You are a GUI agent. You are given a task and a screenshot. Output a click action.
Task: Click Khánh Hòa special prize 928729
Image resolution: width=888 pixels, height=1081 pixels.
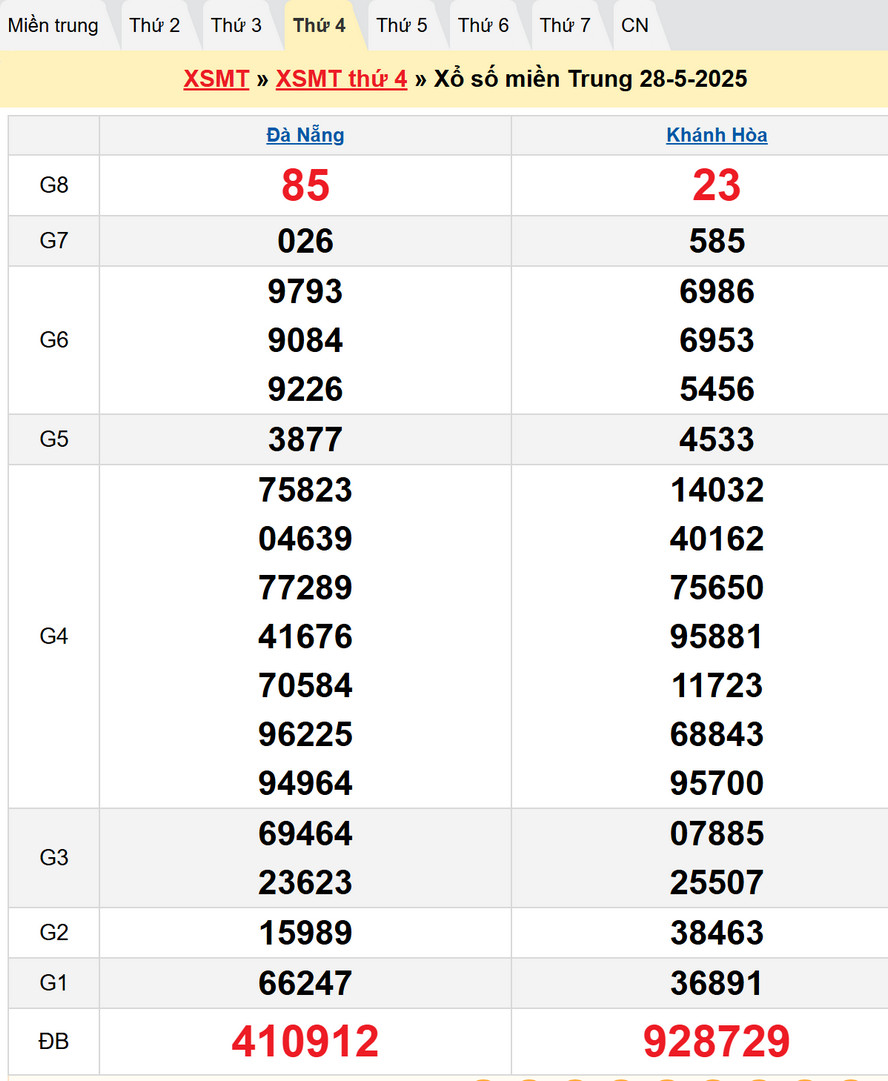[717, 1041]
